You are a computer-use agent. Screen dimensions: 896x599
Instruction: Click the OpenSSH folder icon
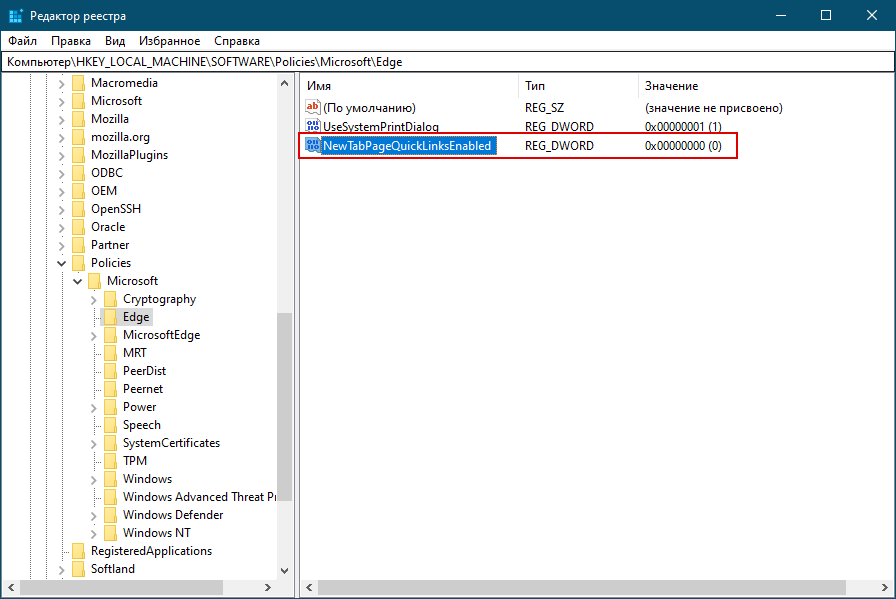point(78,209)
